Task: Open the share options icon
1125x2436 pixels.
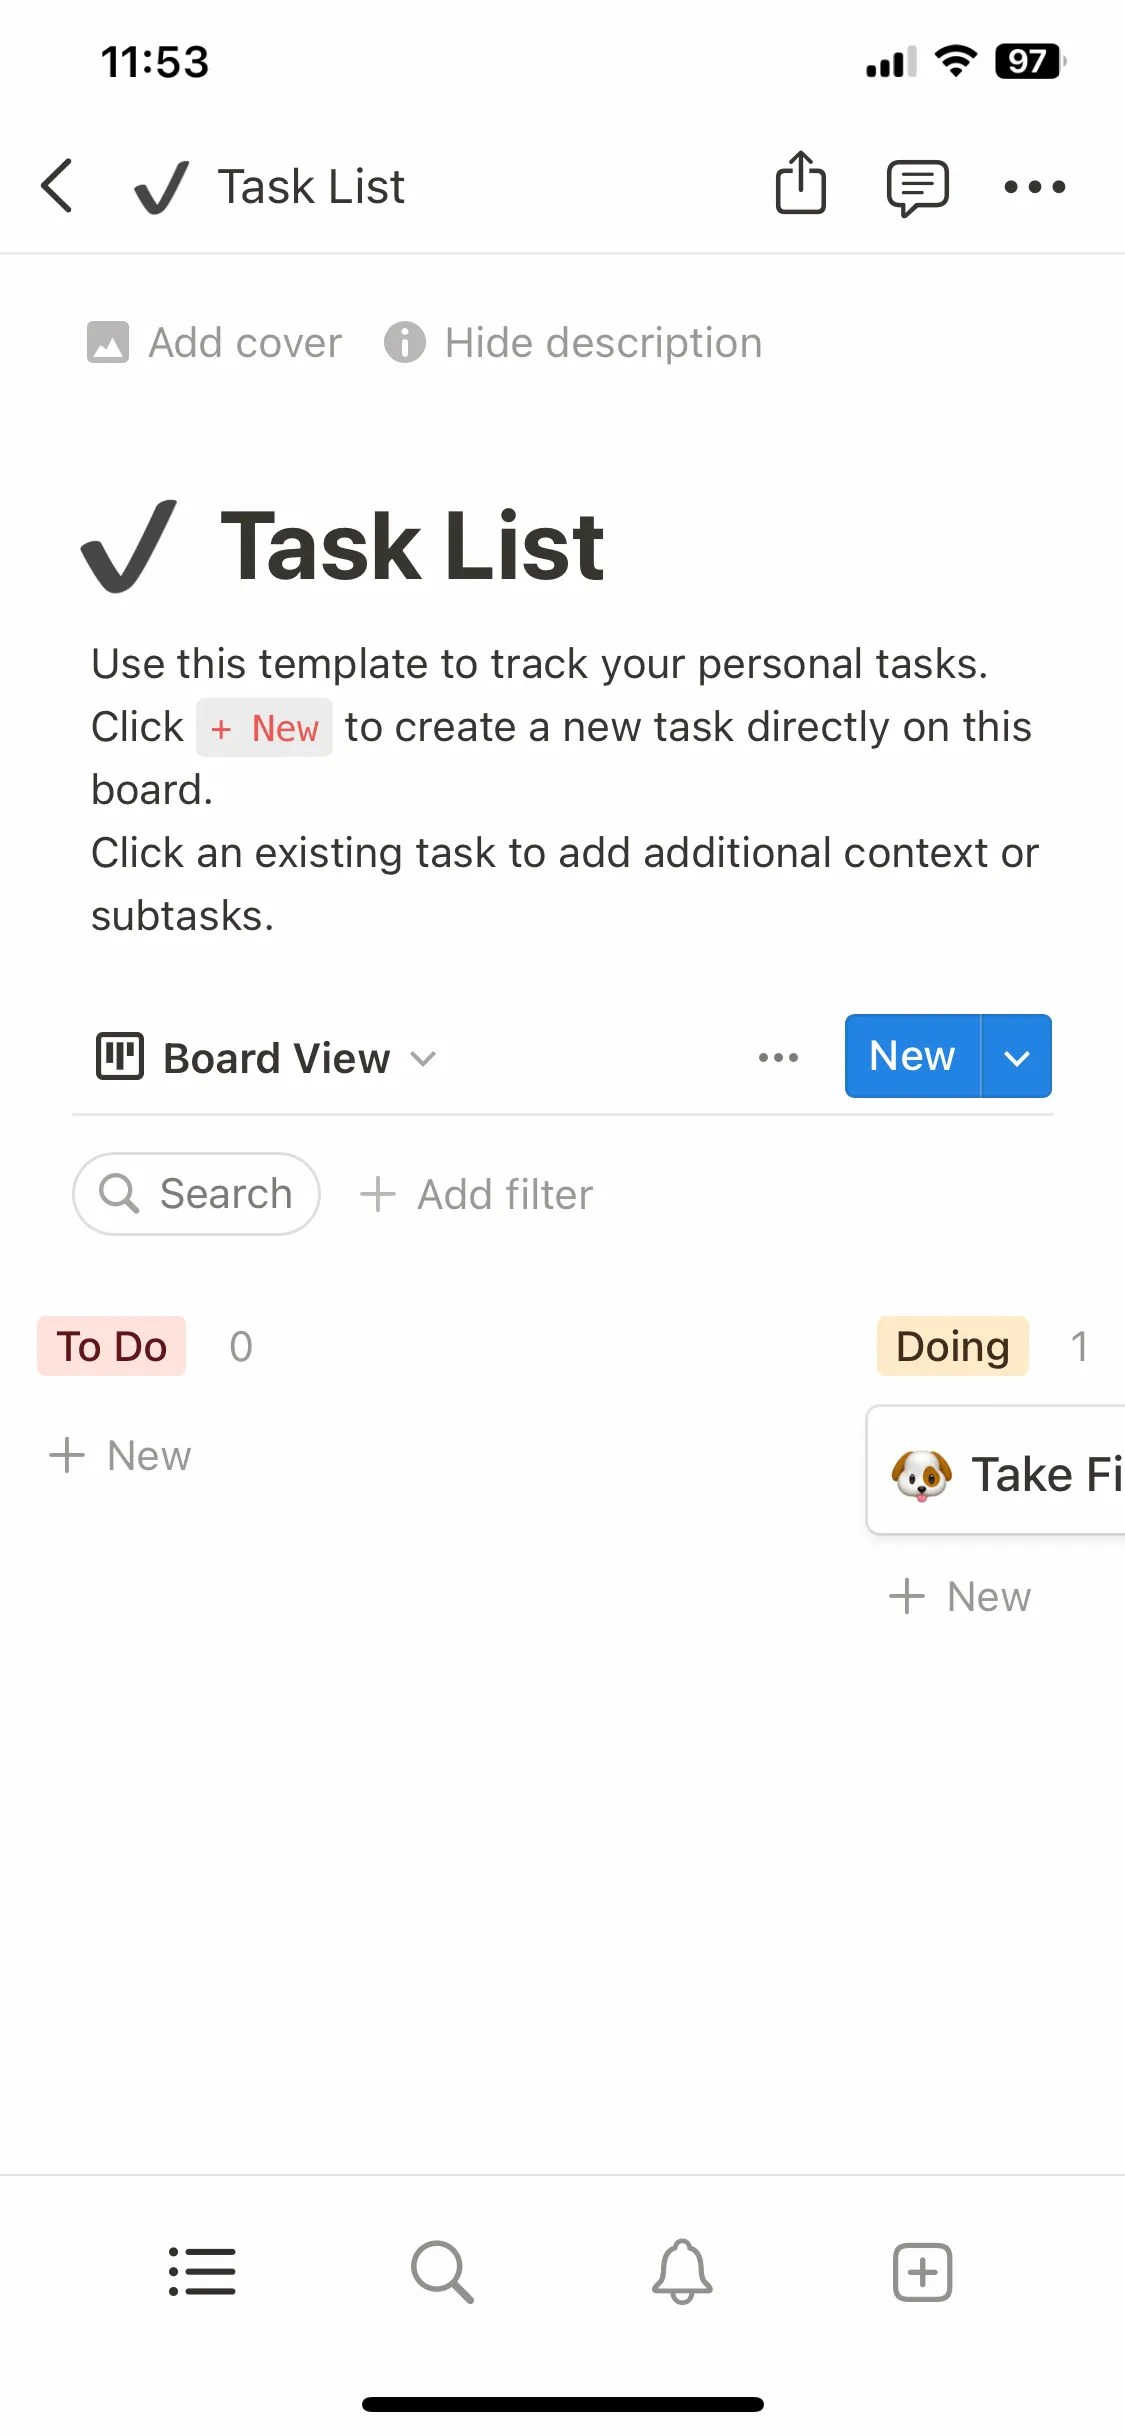Action: tap(799, 186)
